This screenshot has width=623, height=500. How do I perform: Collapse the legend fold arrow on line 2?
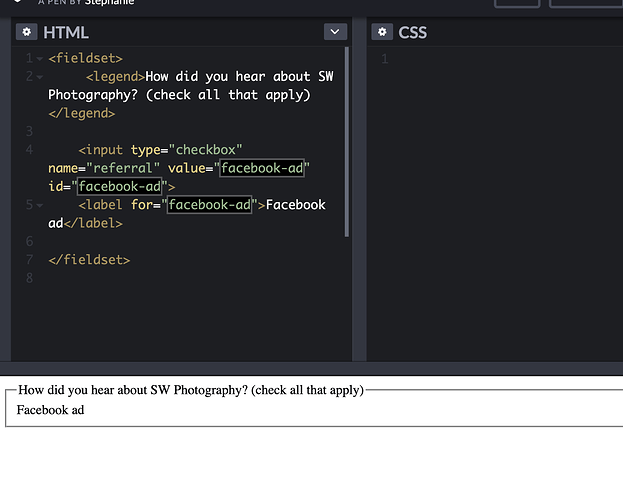[39, 77]
